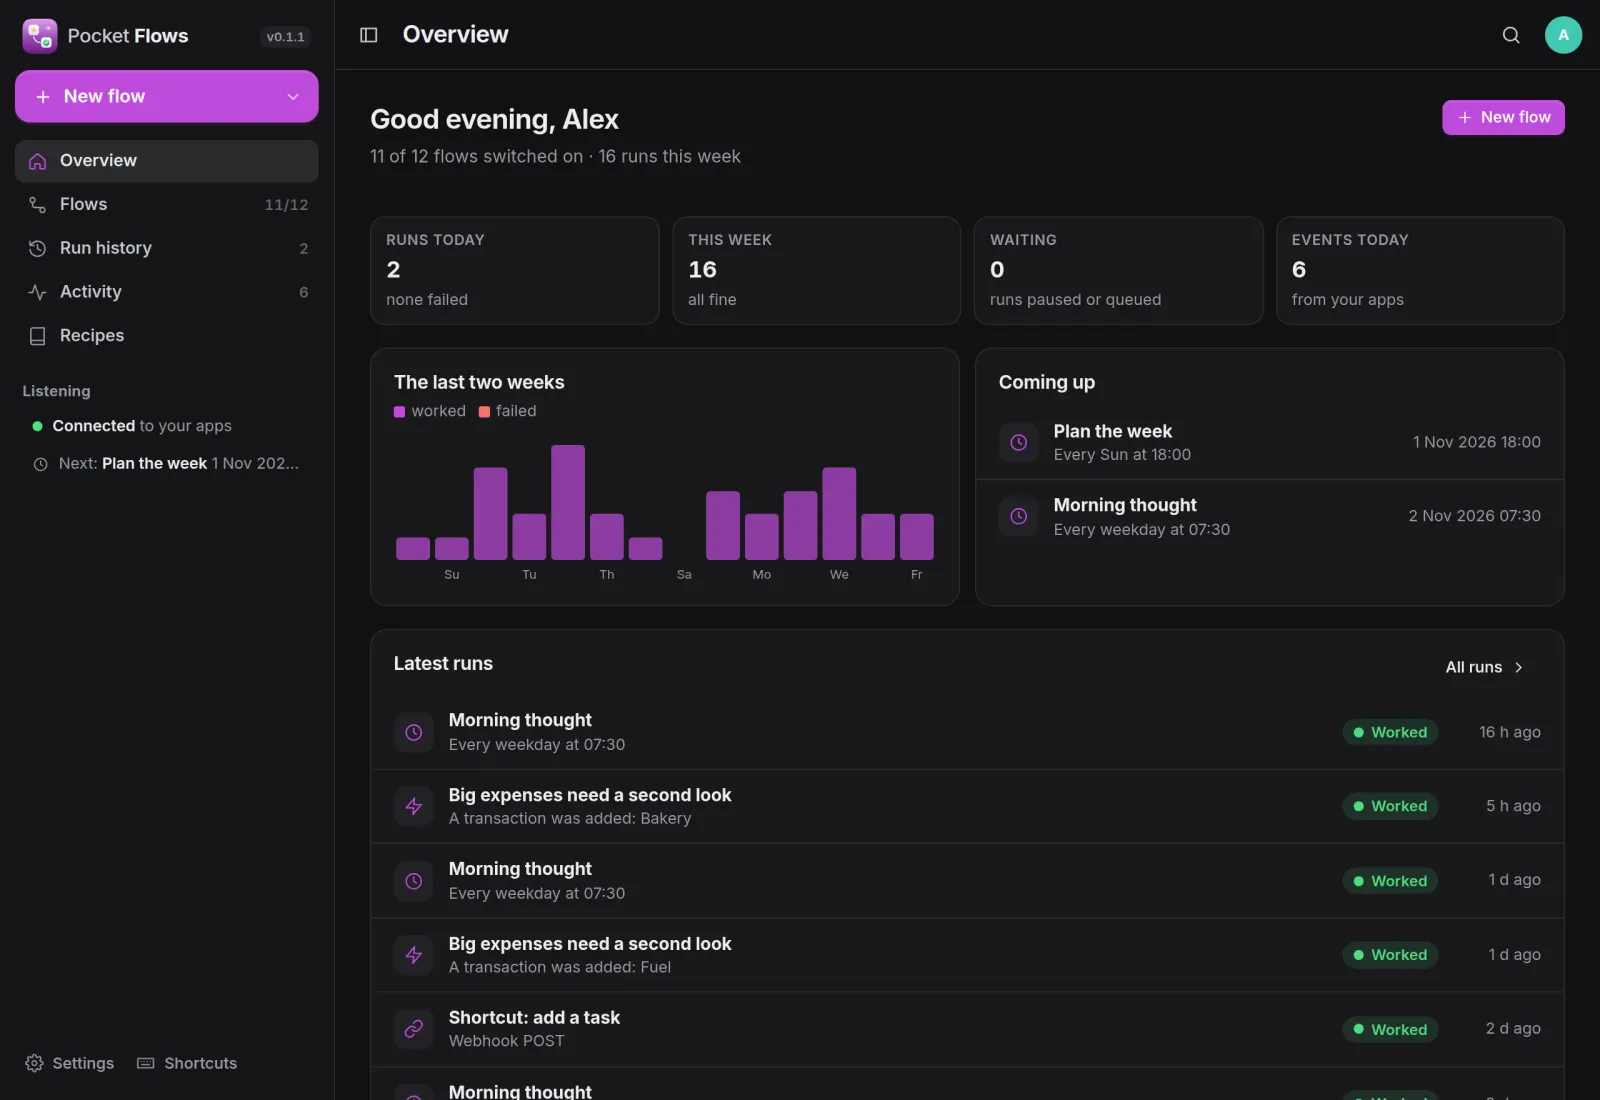Click the Overview home icon
The width and height of the screenshot is (1600, 1100).
pyautogui.click(x=38, y=161)
